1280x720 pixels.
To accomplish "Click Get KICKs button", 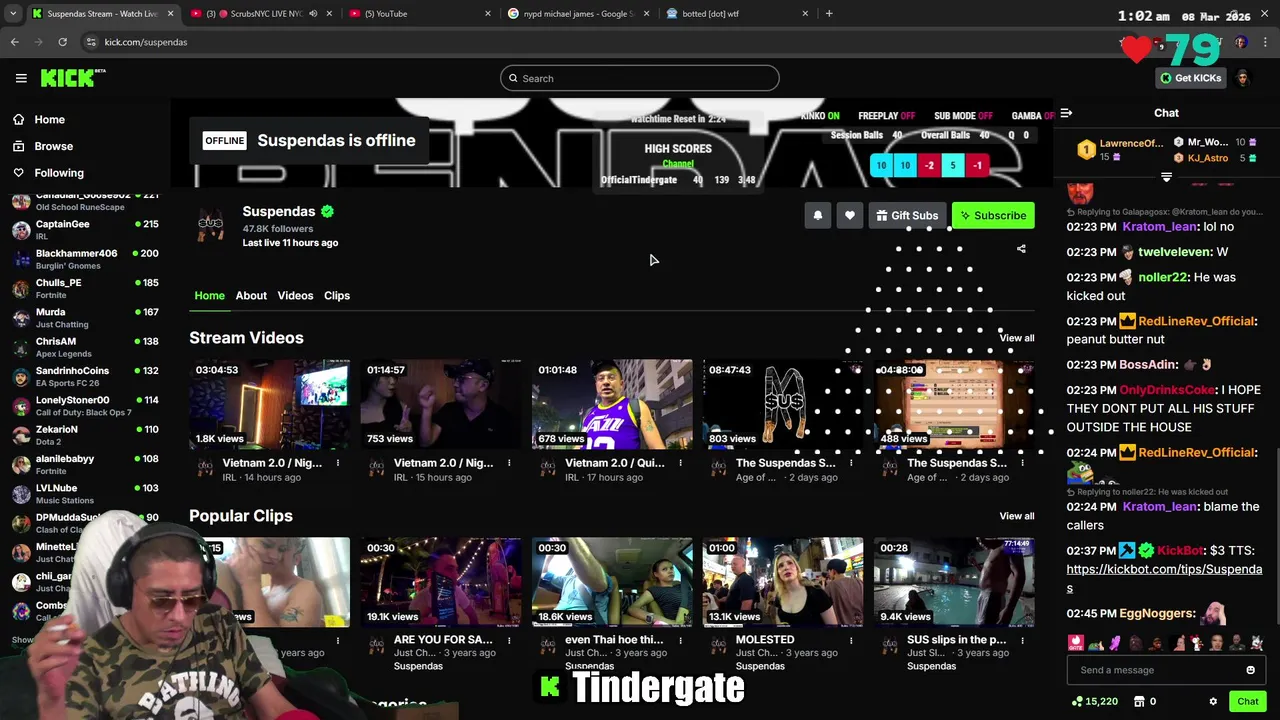I will pyautogui.click(x=1190, y=78).
